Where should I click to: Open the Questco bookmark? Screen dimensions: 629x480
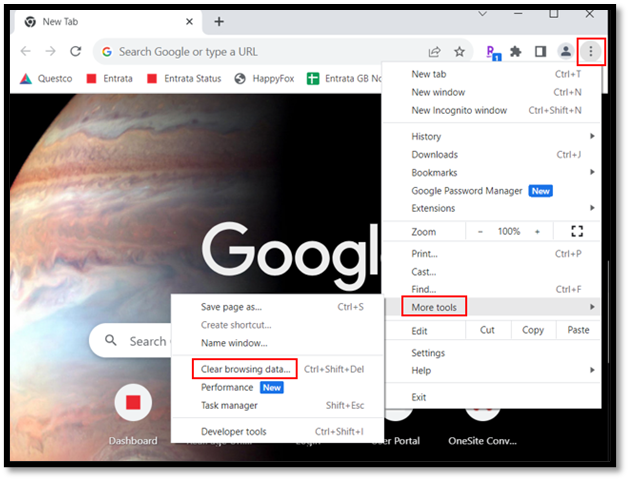tap(46, 79)
